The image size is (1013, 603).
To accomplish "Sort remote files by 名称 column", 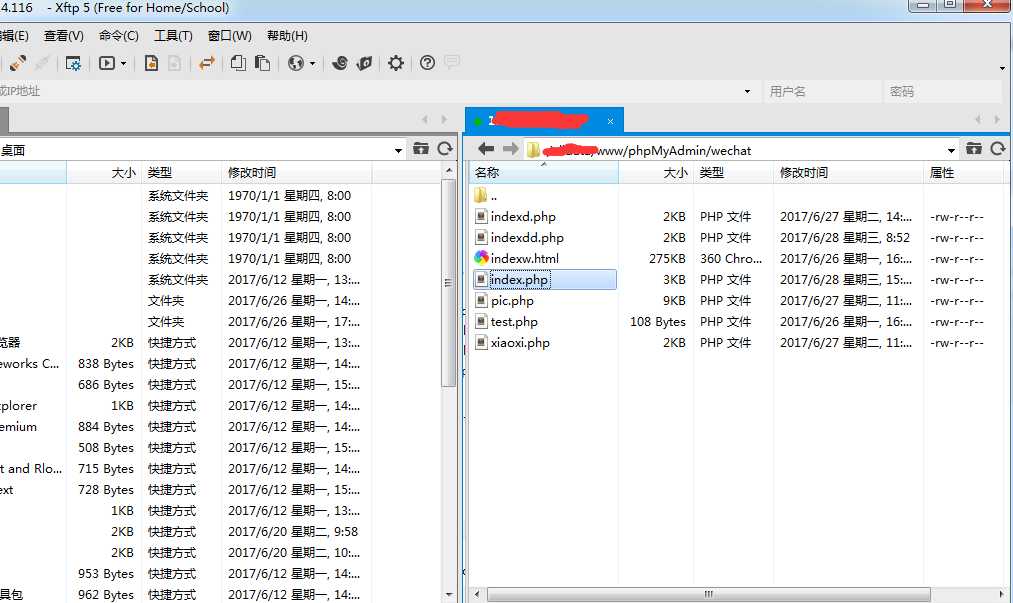I will coord(544,173).
